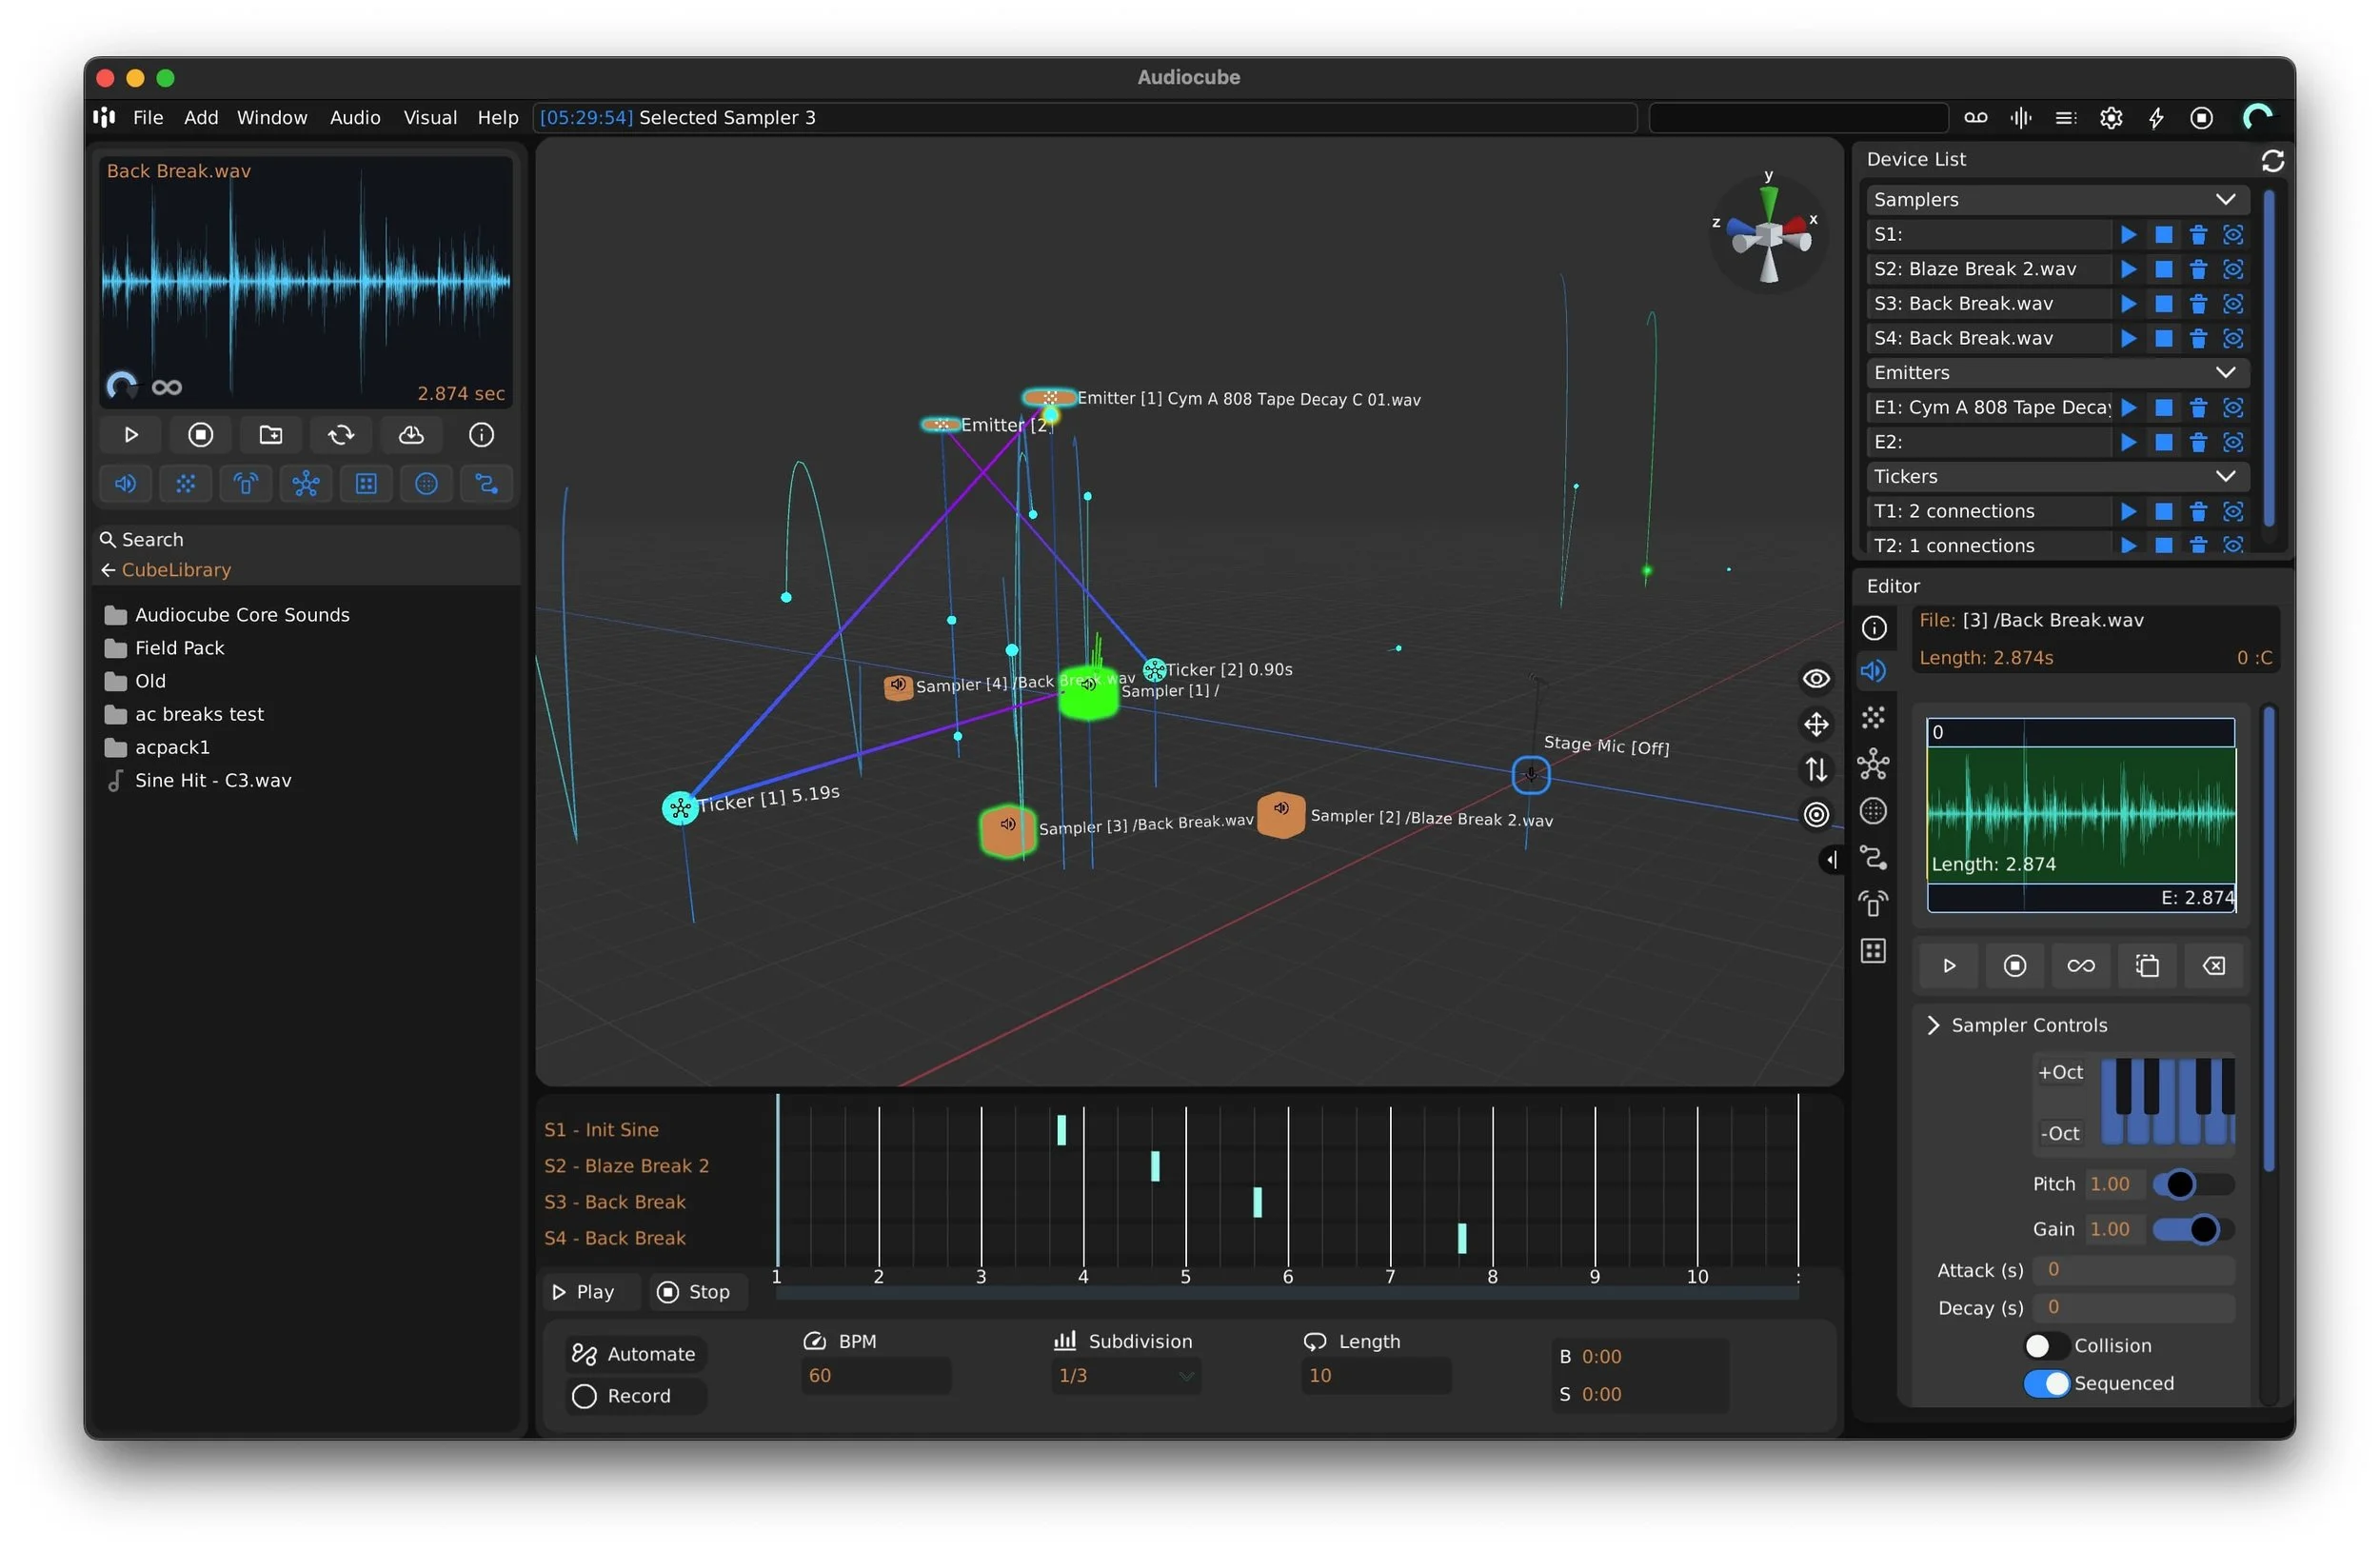Collapse the Emitters section in Device List
The width and height of the screenshot is (2380, 1551).
[2227, 373]
